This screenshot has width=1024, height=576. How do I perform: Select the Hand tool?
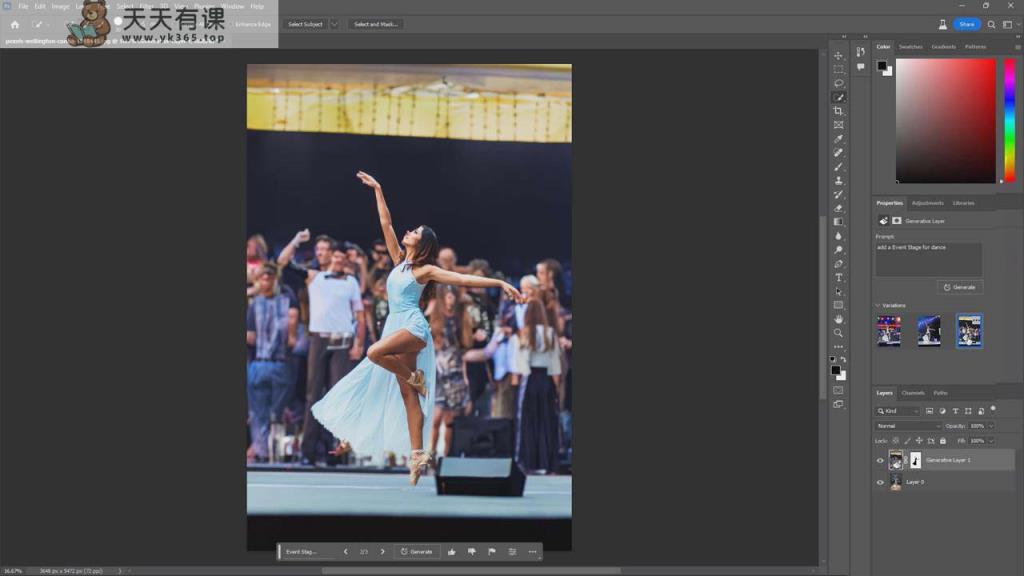coord(839,319)
